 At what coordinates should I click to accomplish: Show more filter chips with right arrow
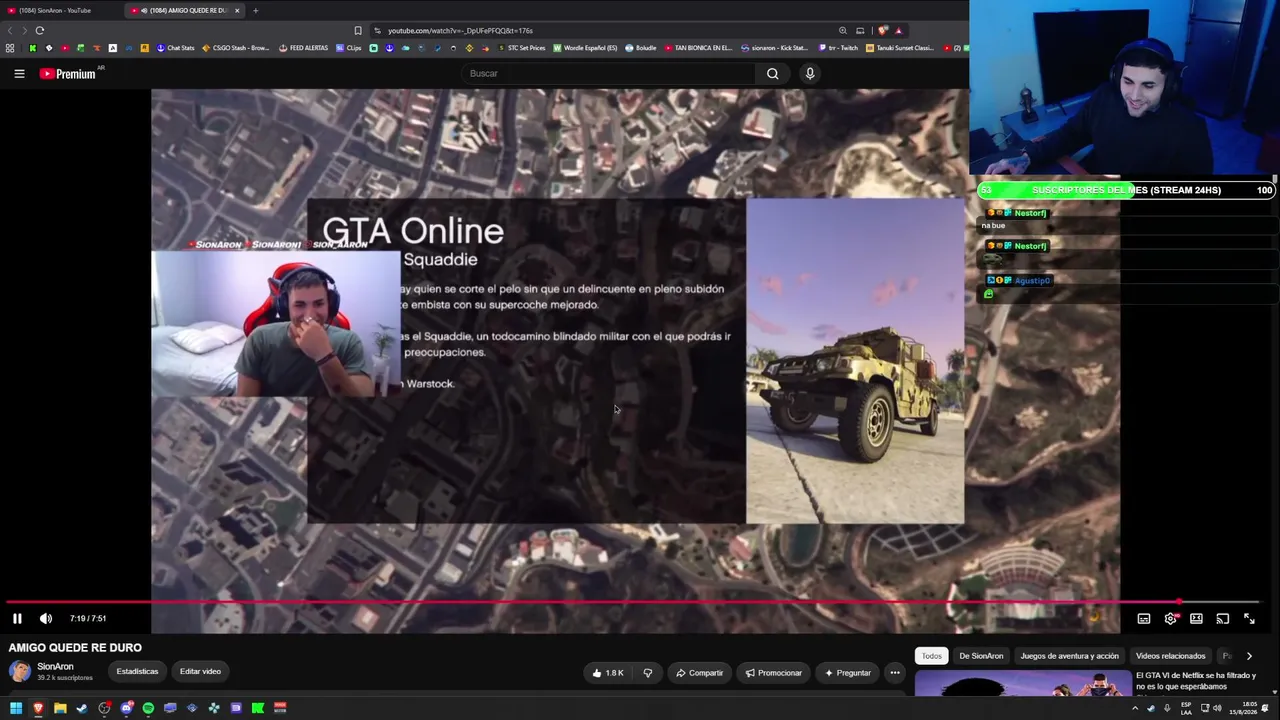1249,656
